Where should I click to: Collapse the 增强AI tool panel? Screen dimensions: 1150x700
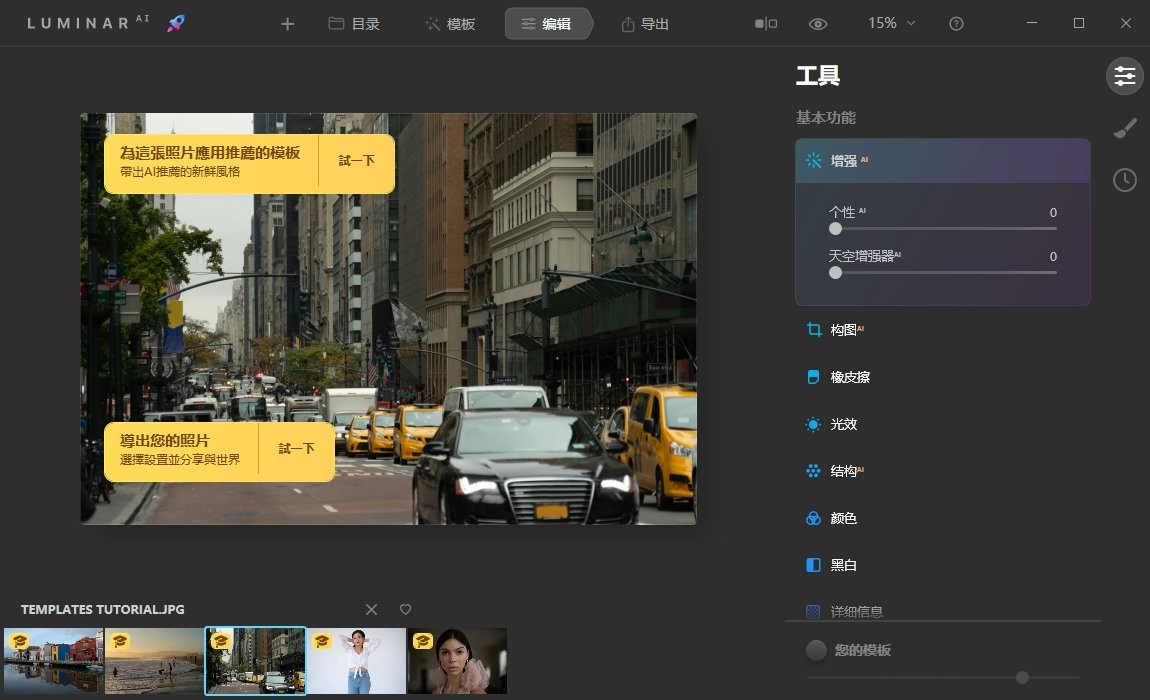click(x=846, y=160)
